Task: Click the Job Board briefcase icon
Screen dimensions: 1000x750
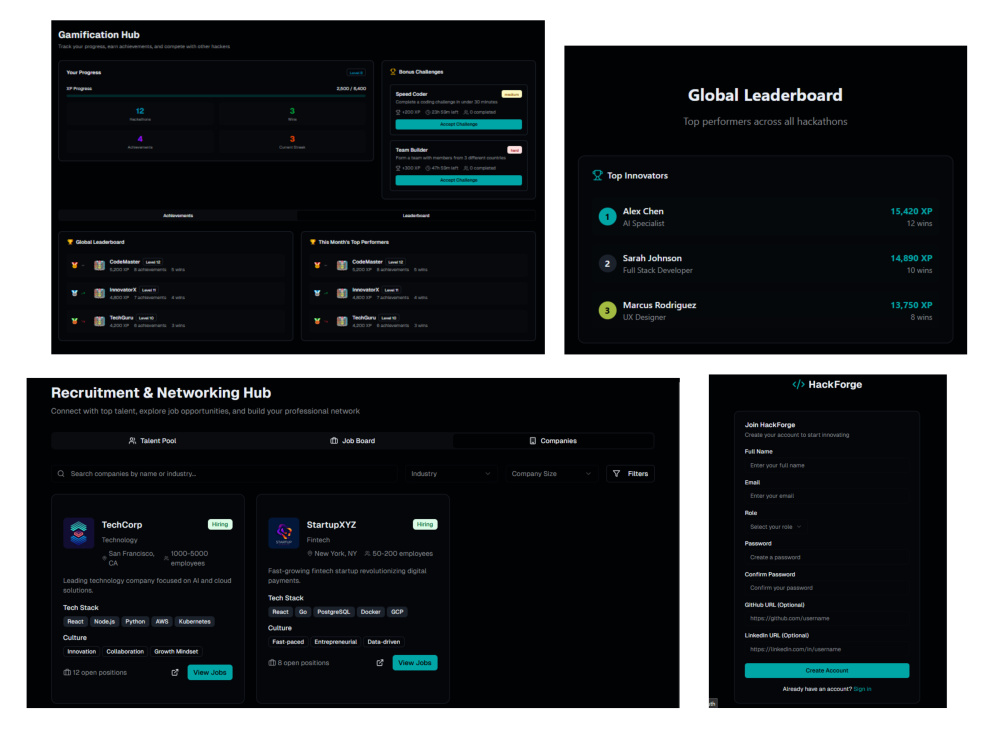Action: click(334, 441)
